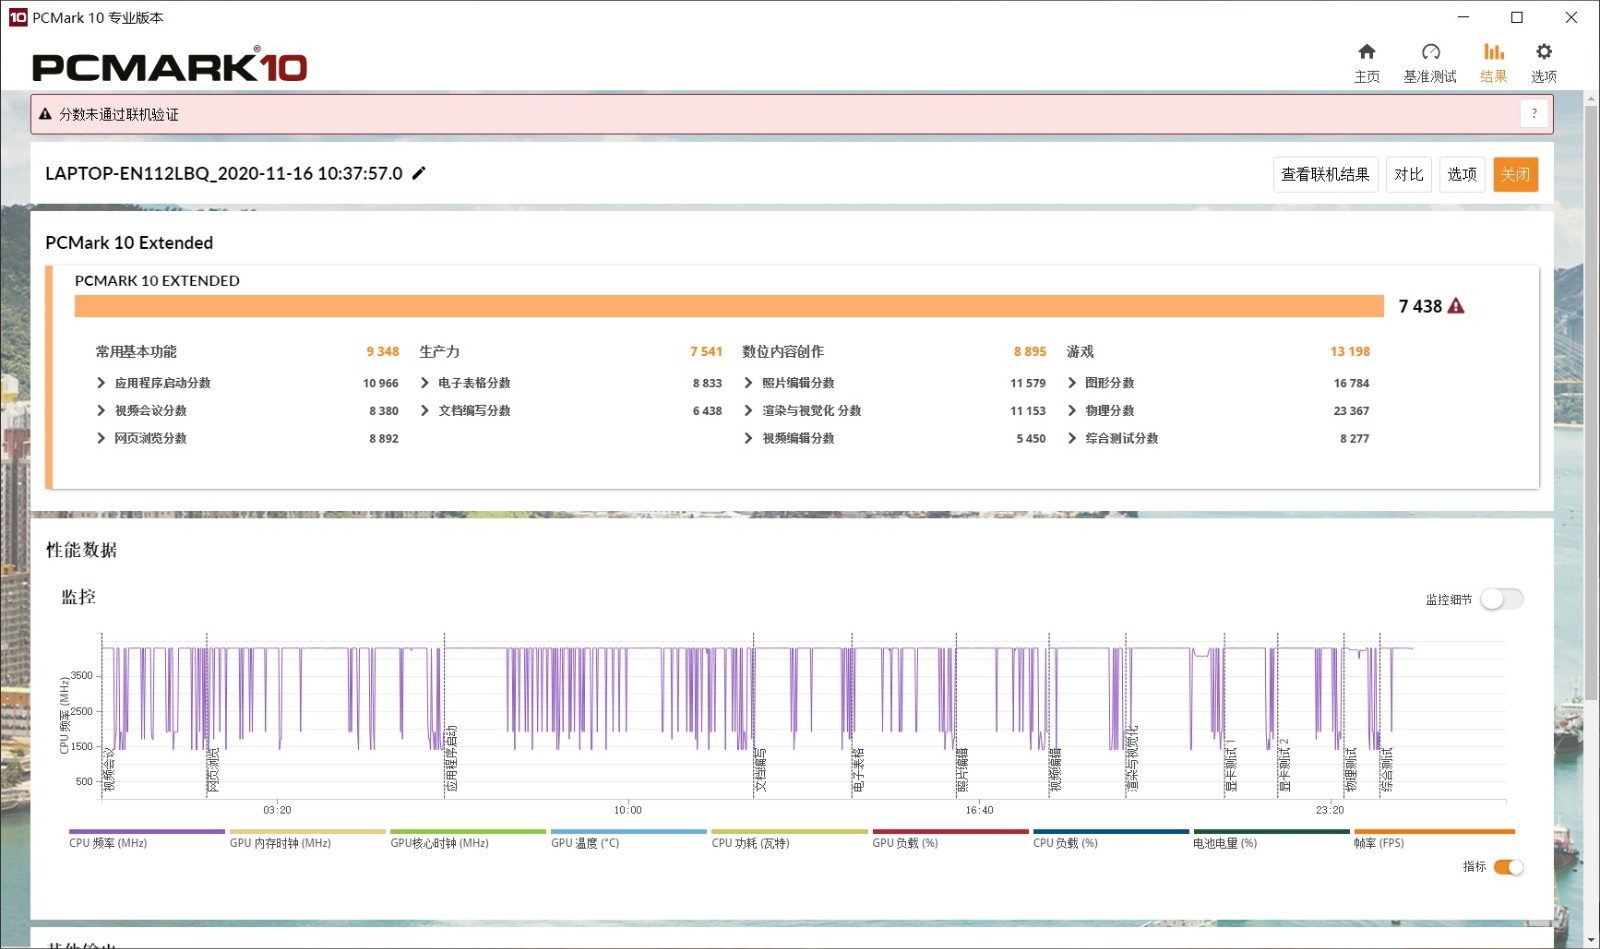Click the question mark help button on the banner
Image resolution: width=1600 pixels, height=949 pixels.
1534,114
